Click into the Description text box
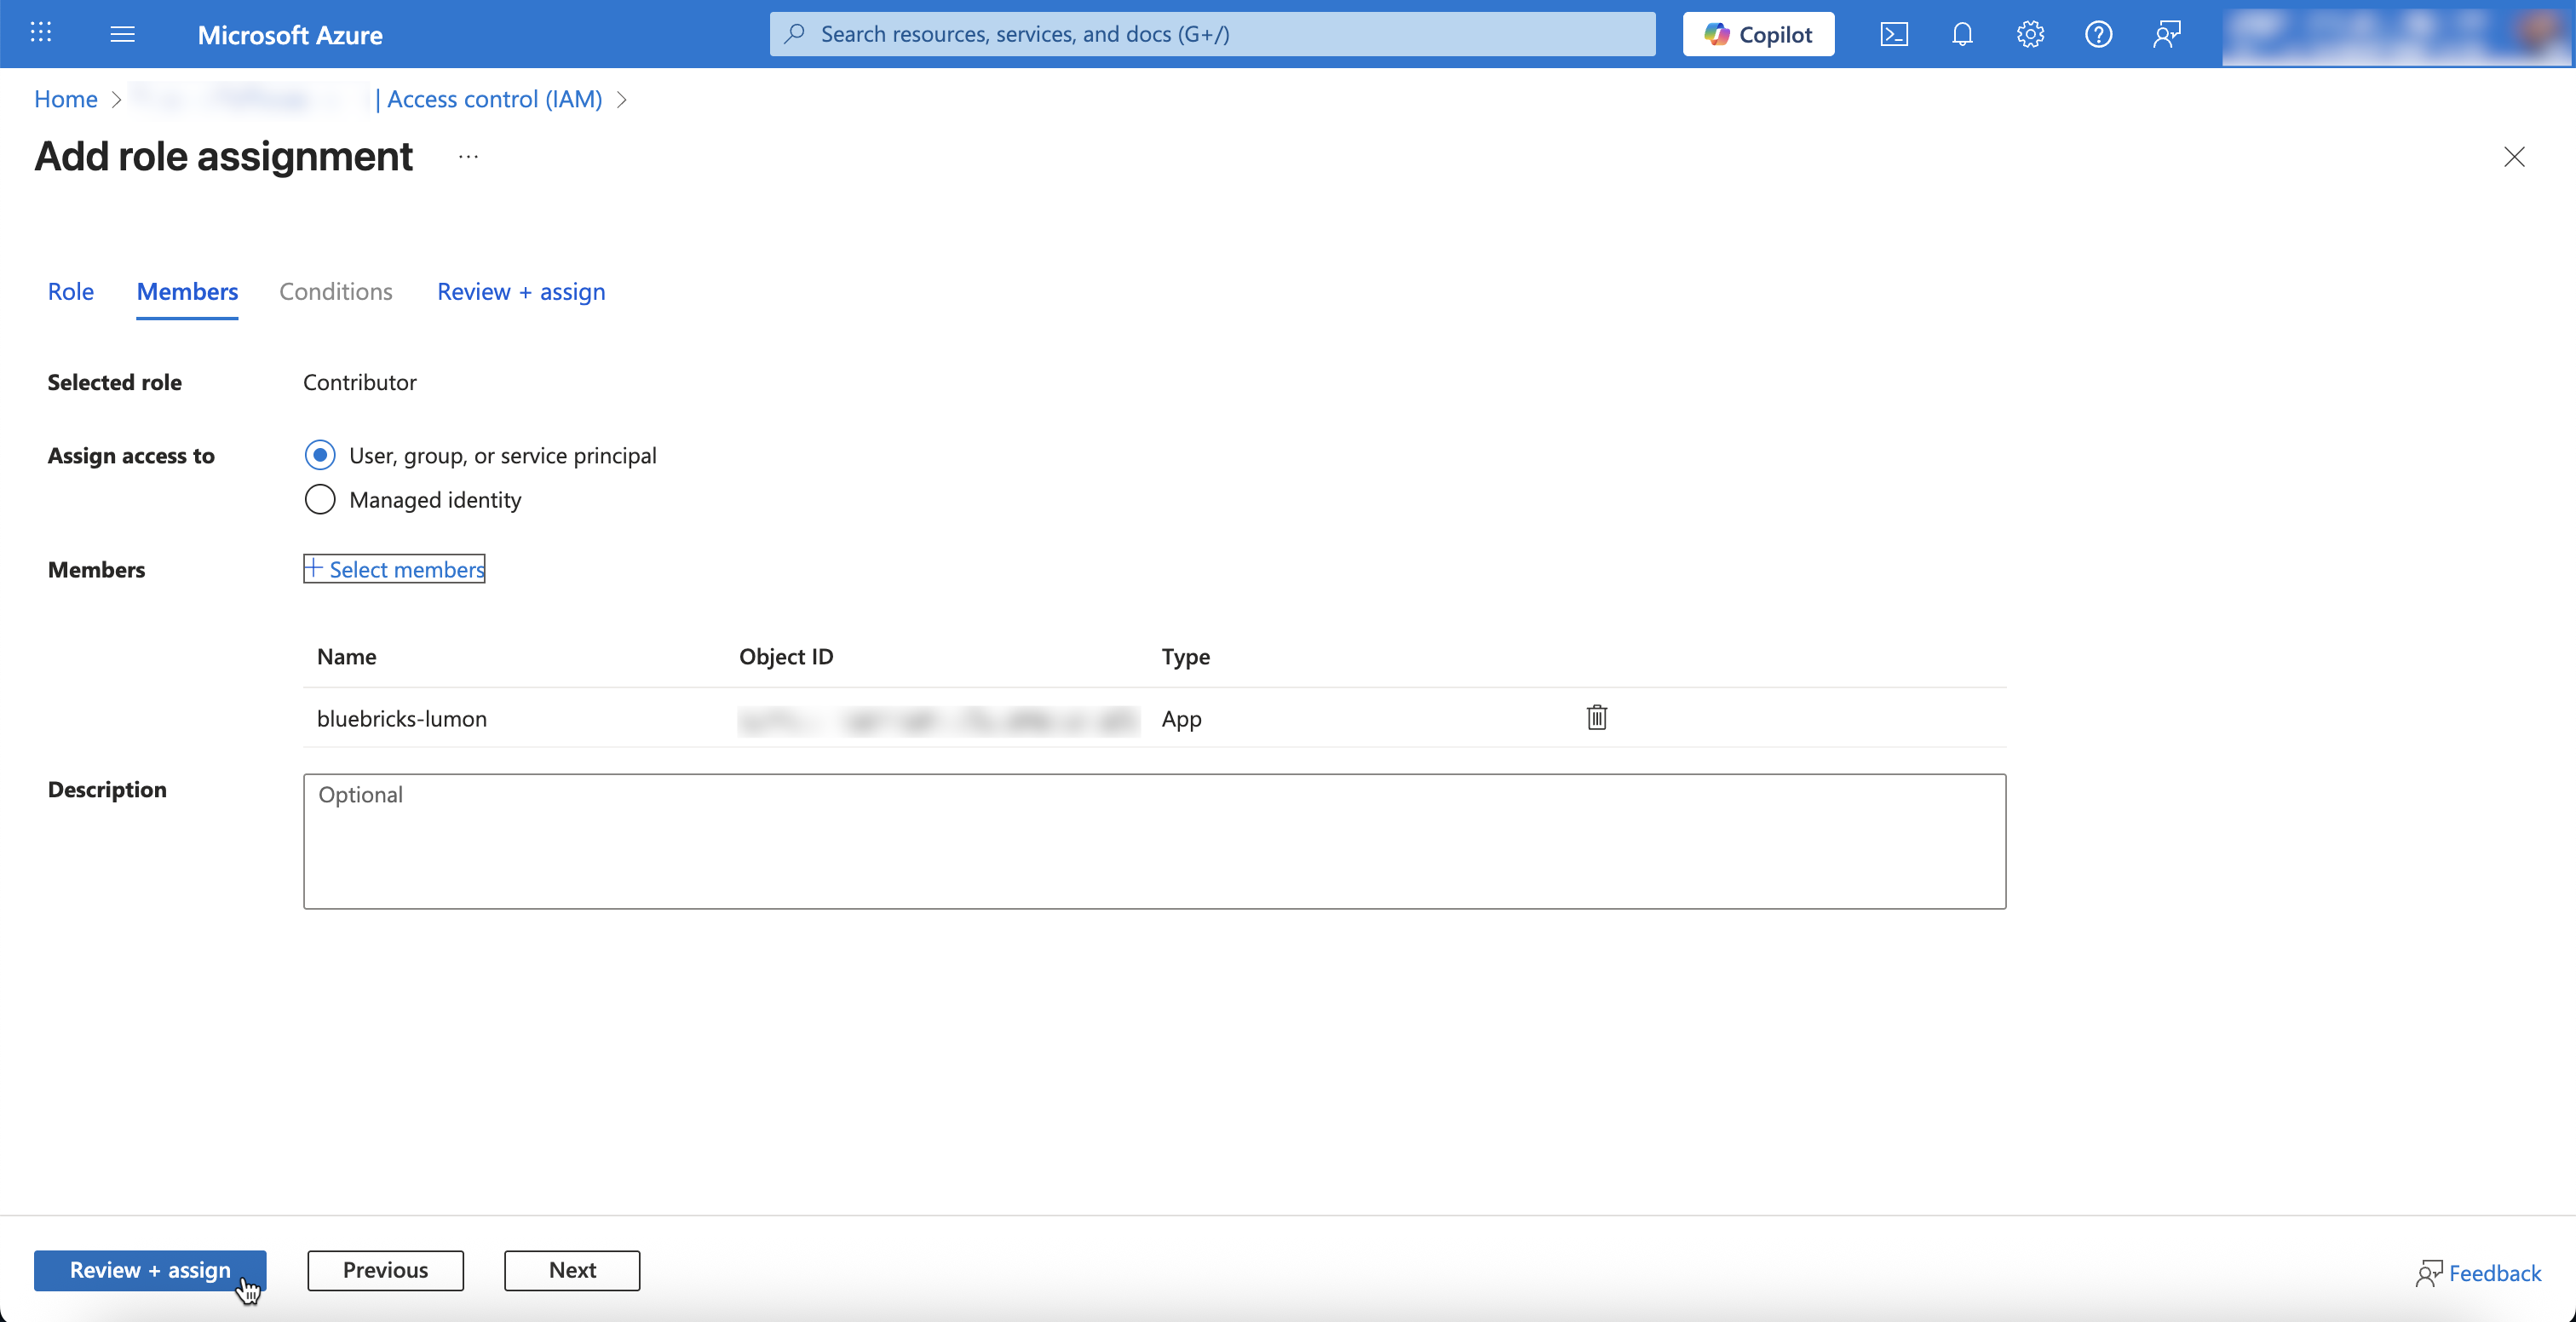Screen dimensions: 2576x1322 (x=1154, y=840)
